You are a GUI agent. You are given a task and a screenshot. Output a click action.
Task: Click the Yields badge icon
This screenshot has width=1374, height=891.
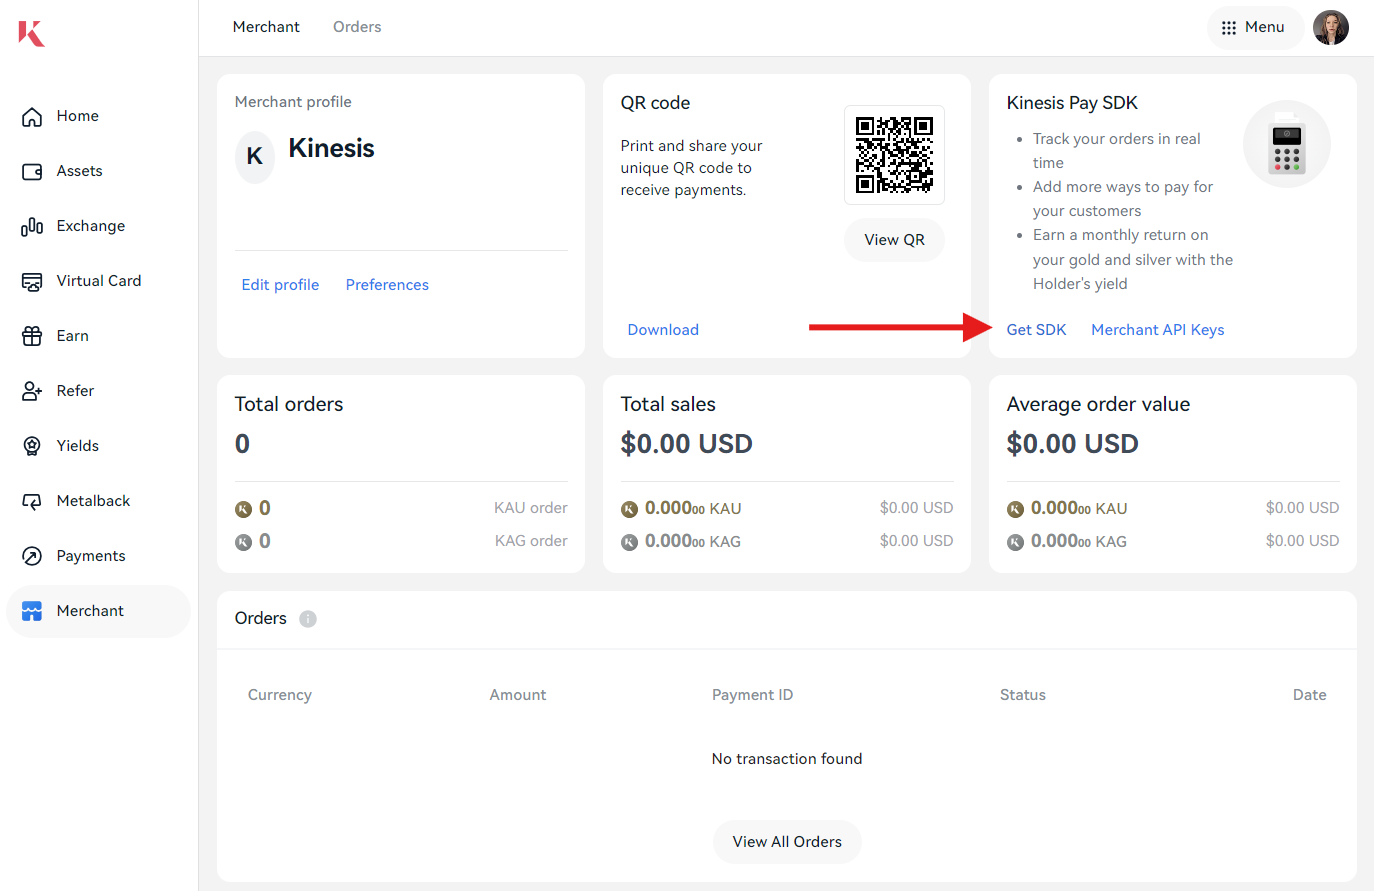[x=32, y=447]
